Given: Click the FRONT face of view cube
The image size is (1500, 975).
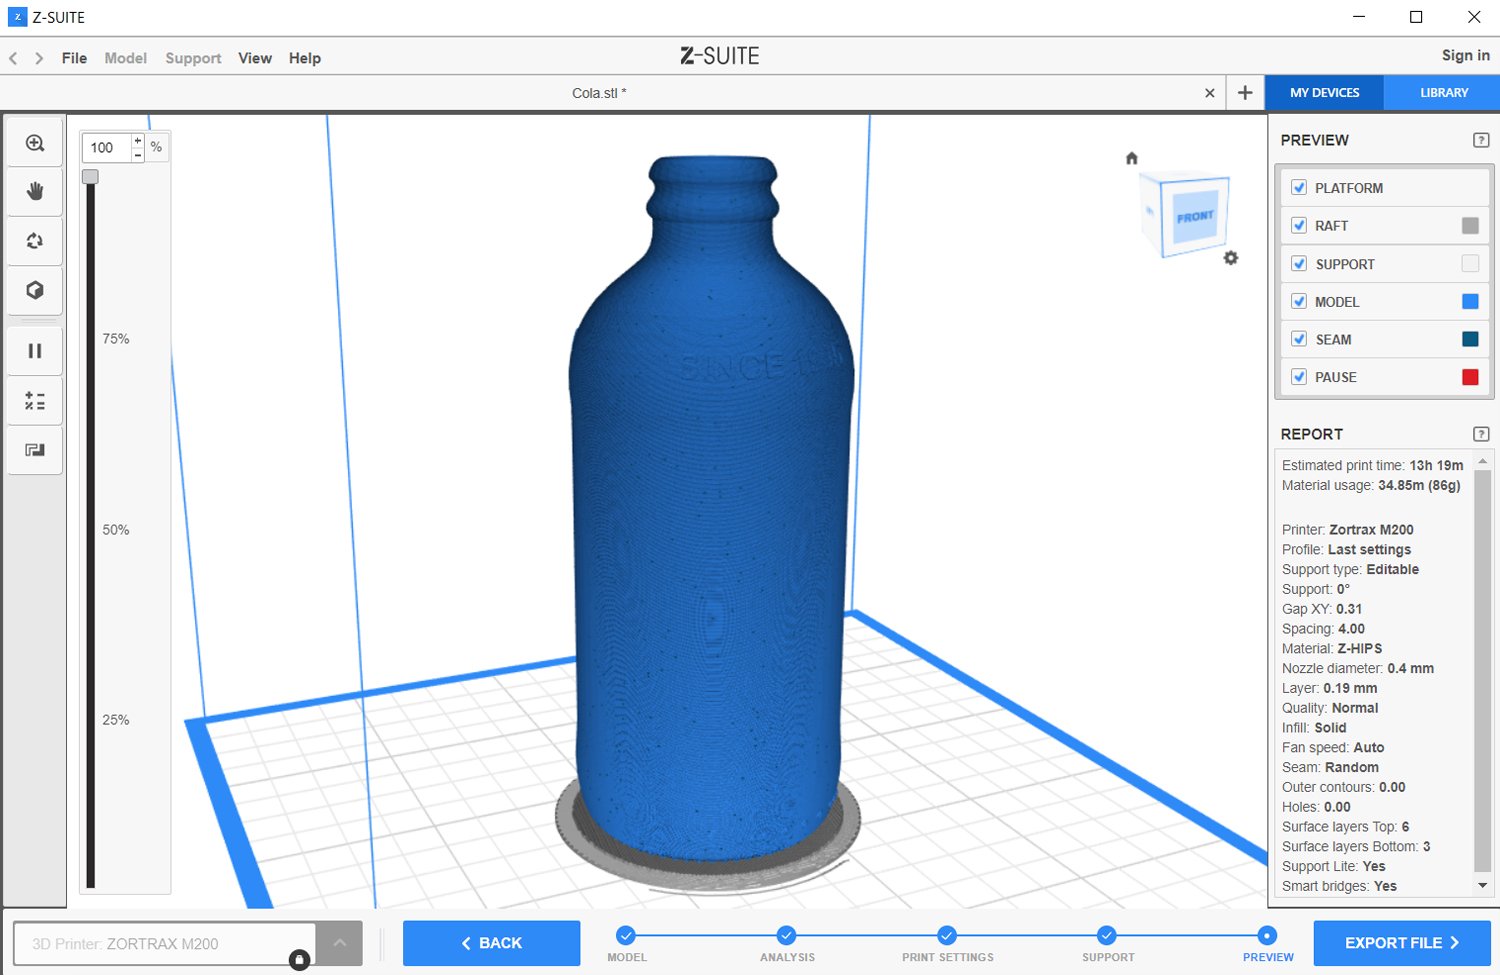Looking at the screenshot, I should pos(1195,216).
